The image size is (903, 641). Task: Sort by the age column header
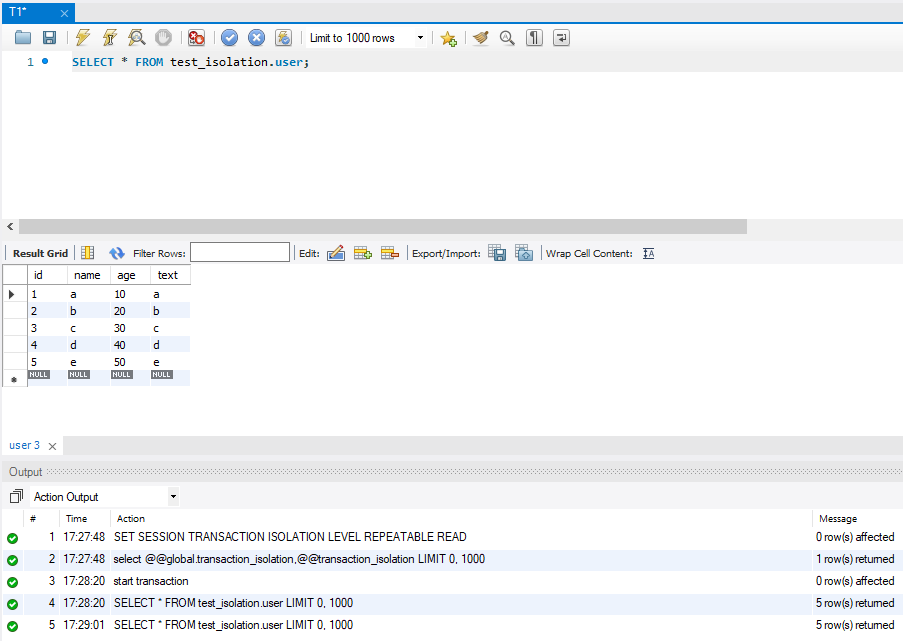130,275
